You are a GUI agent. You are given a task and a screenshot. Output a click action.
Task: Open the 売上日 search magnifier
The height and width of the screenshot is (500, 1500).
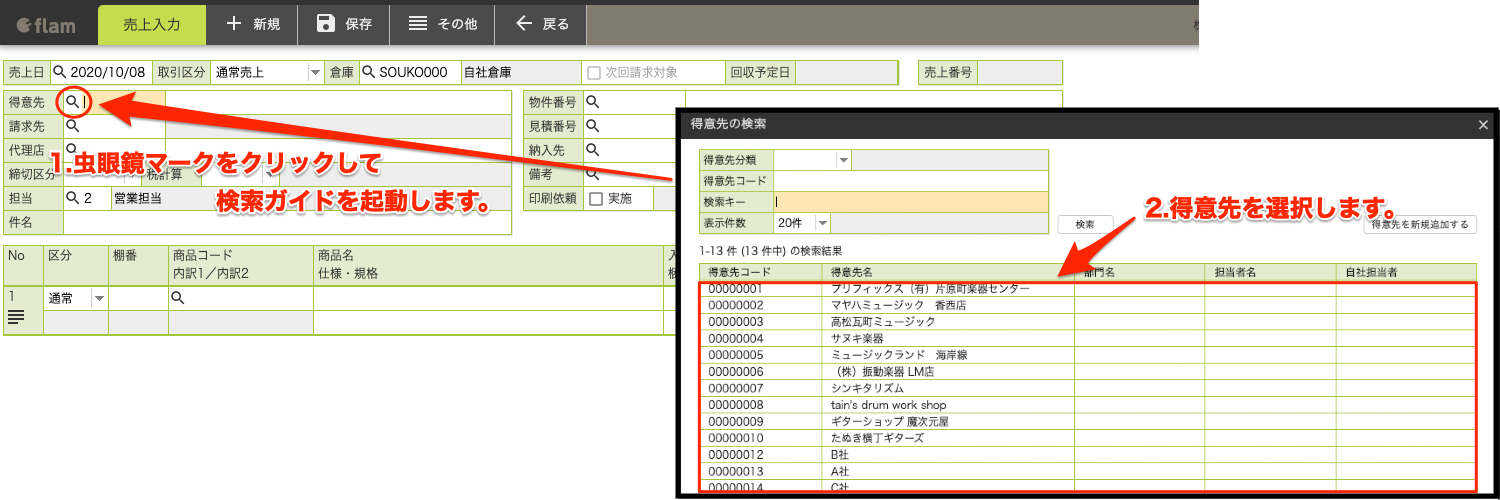click(x=60, y=73)
